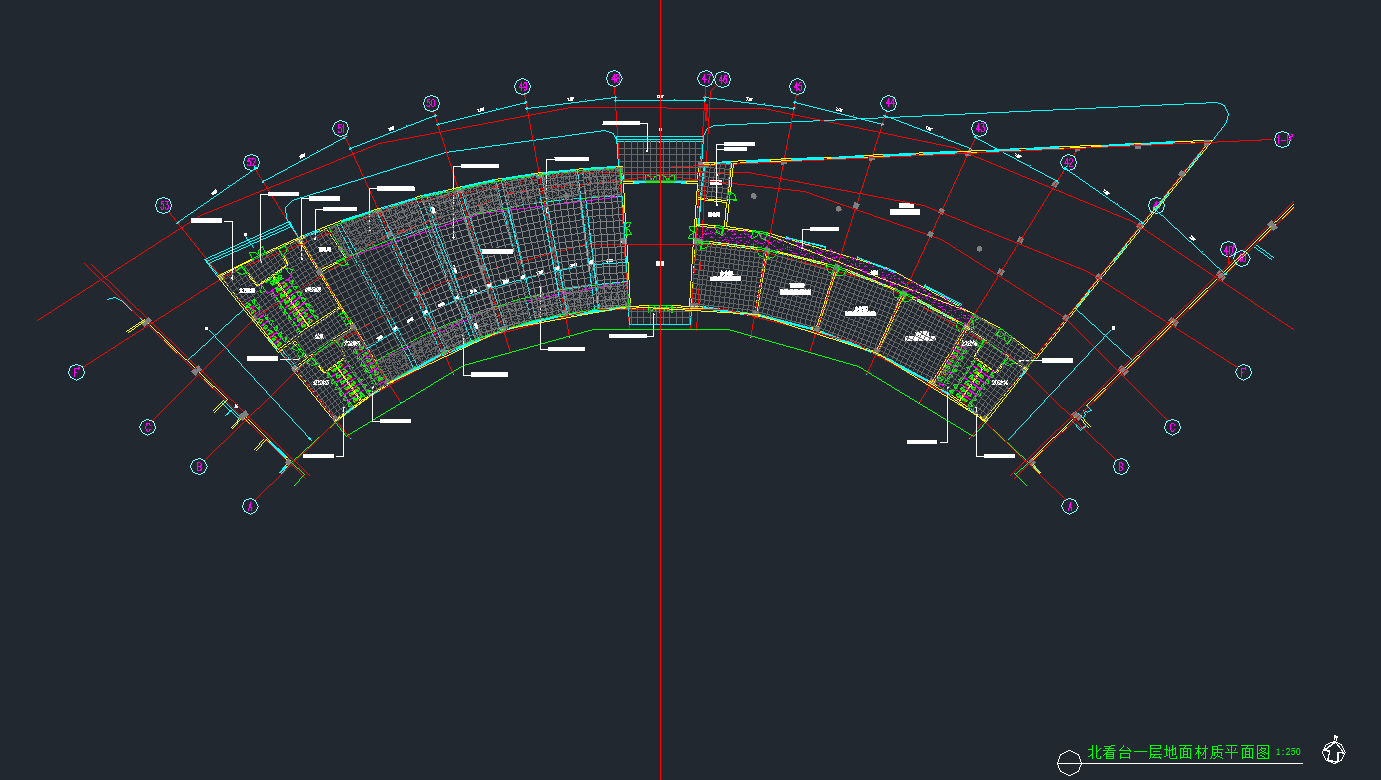
Task: Click grid axis bubble 52
Action: 252,162
